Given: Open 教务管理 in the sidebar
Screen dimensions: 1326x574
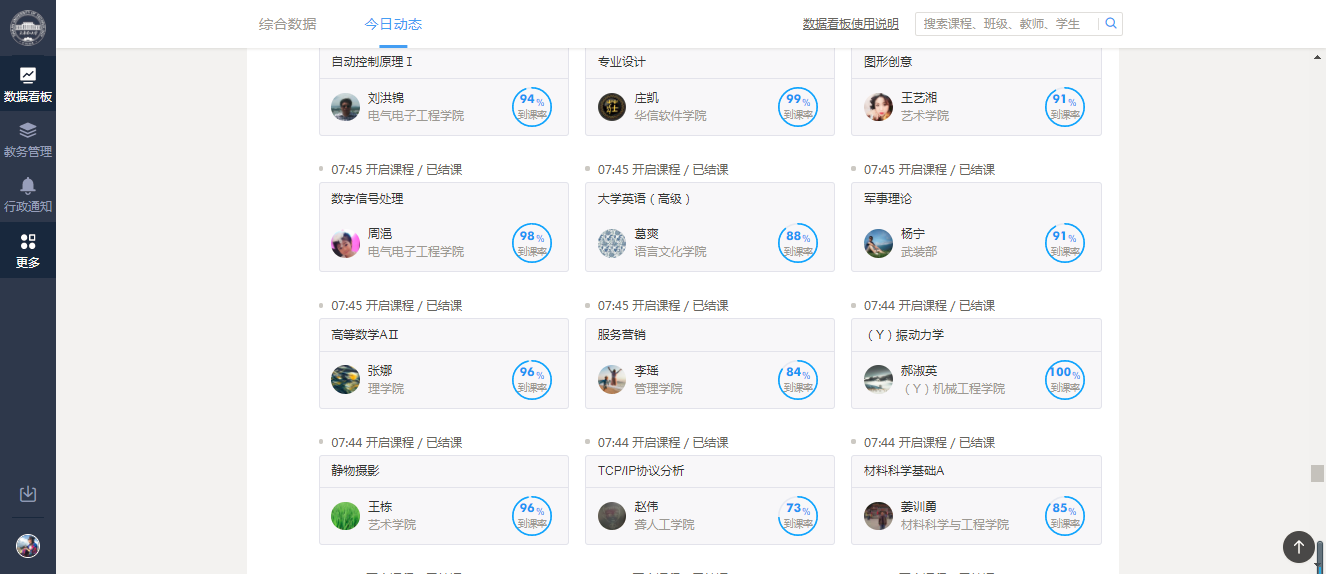Looking at the screenshot, I should [x=28, y=139].
